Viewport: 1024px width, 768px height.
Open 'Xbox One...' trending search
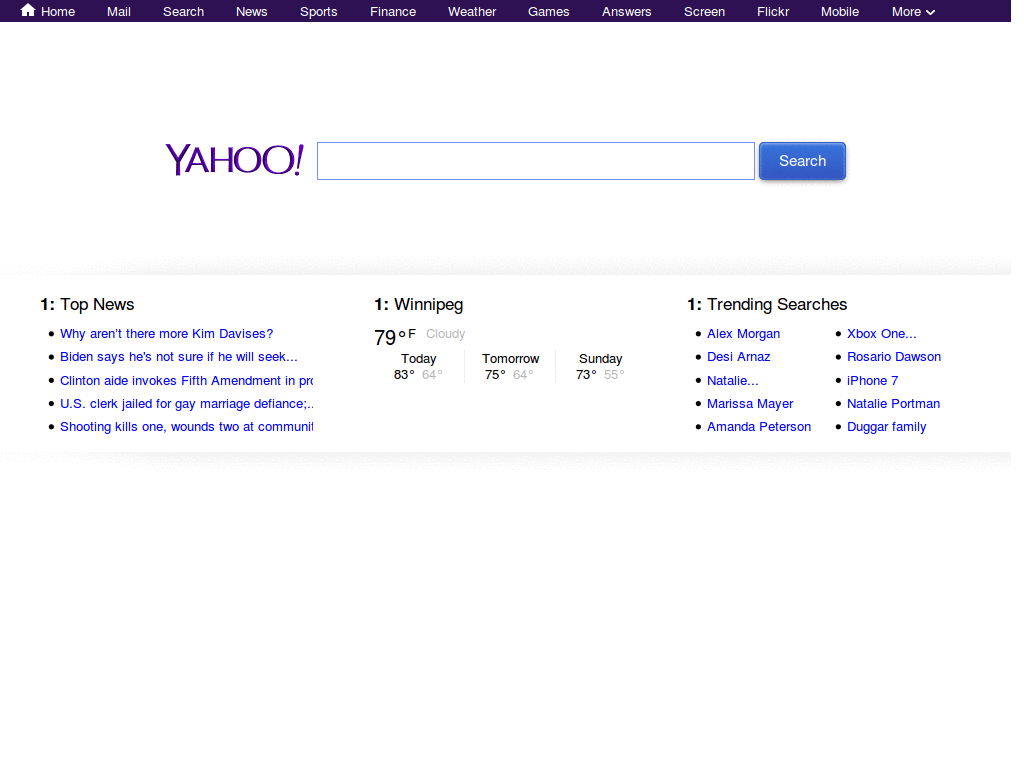tap(882, 334)
